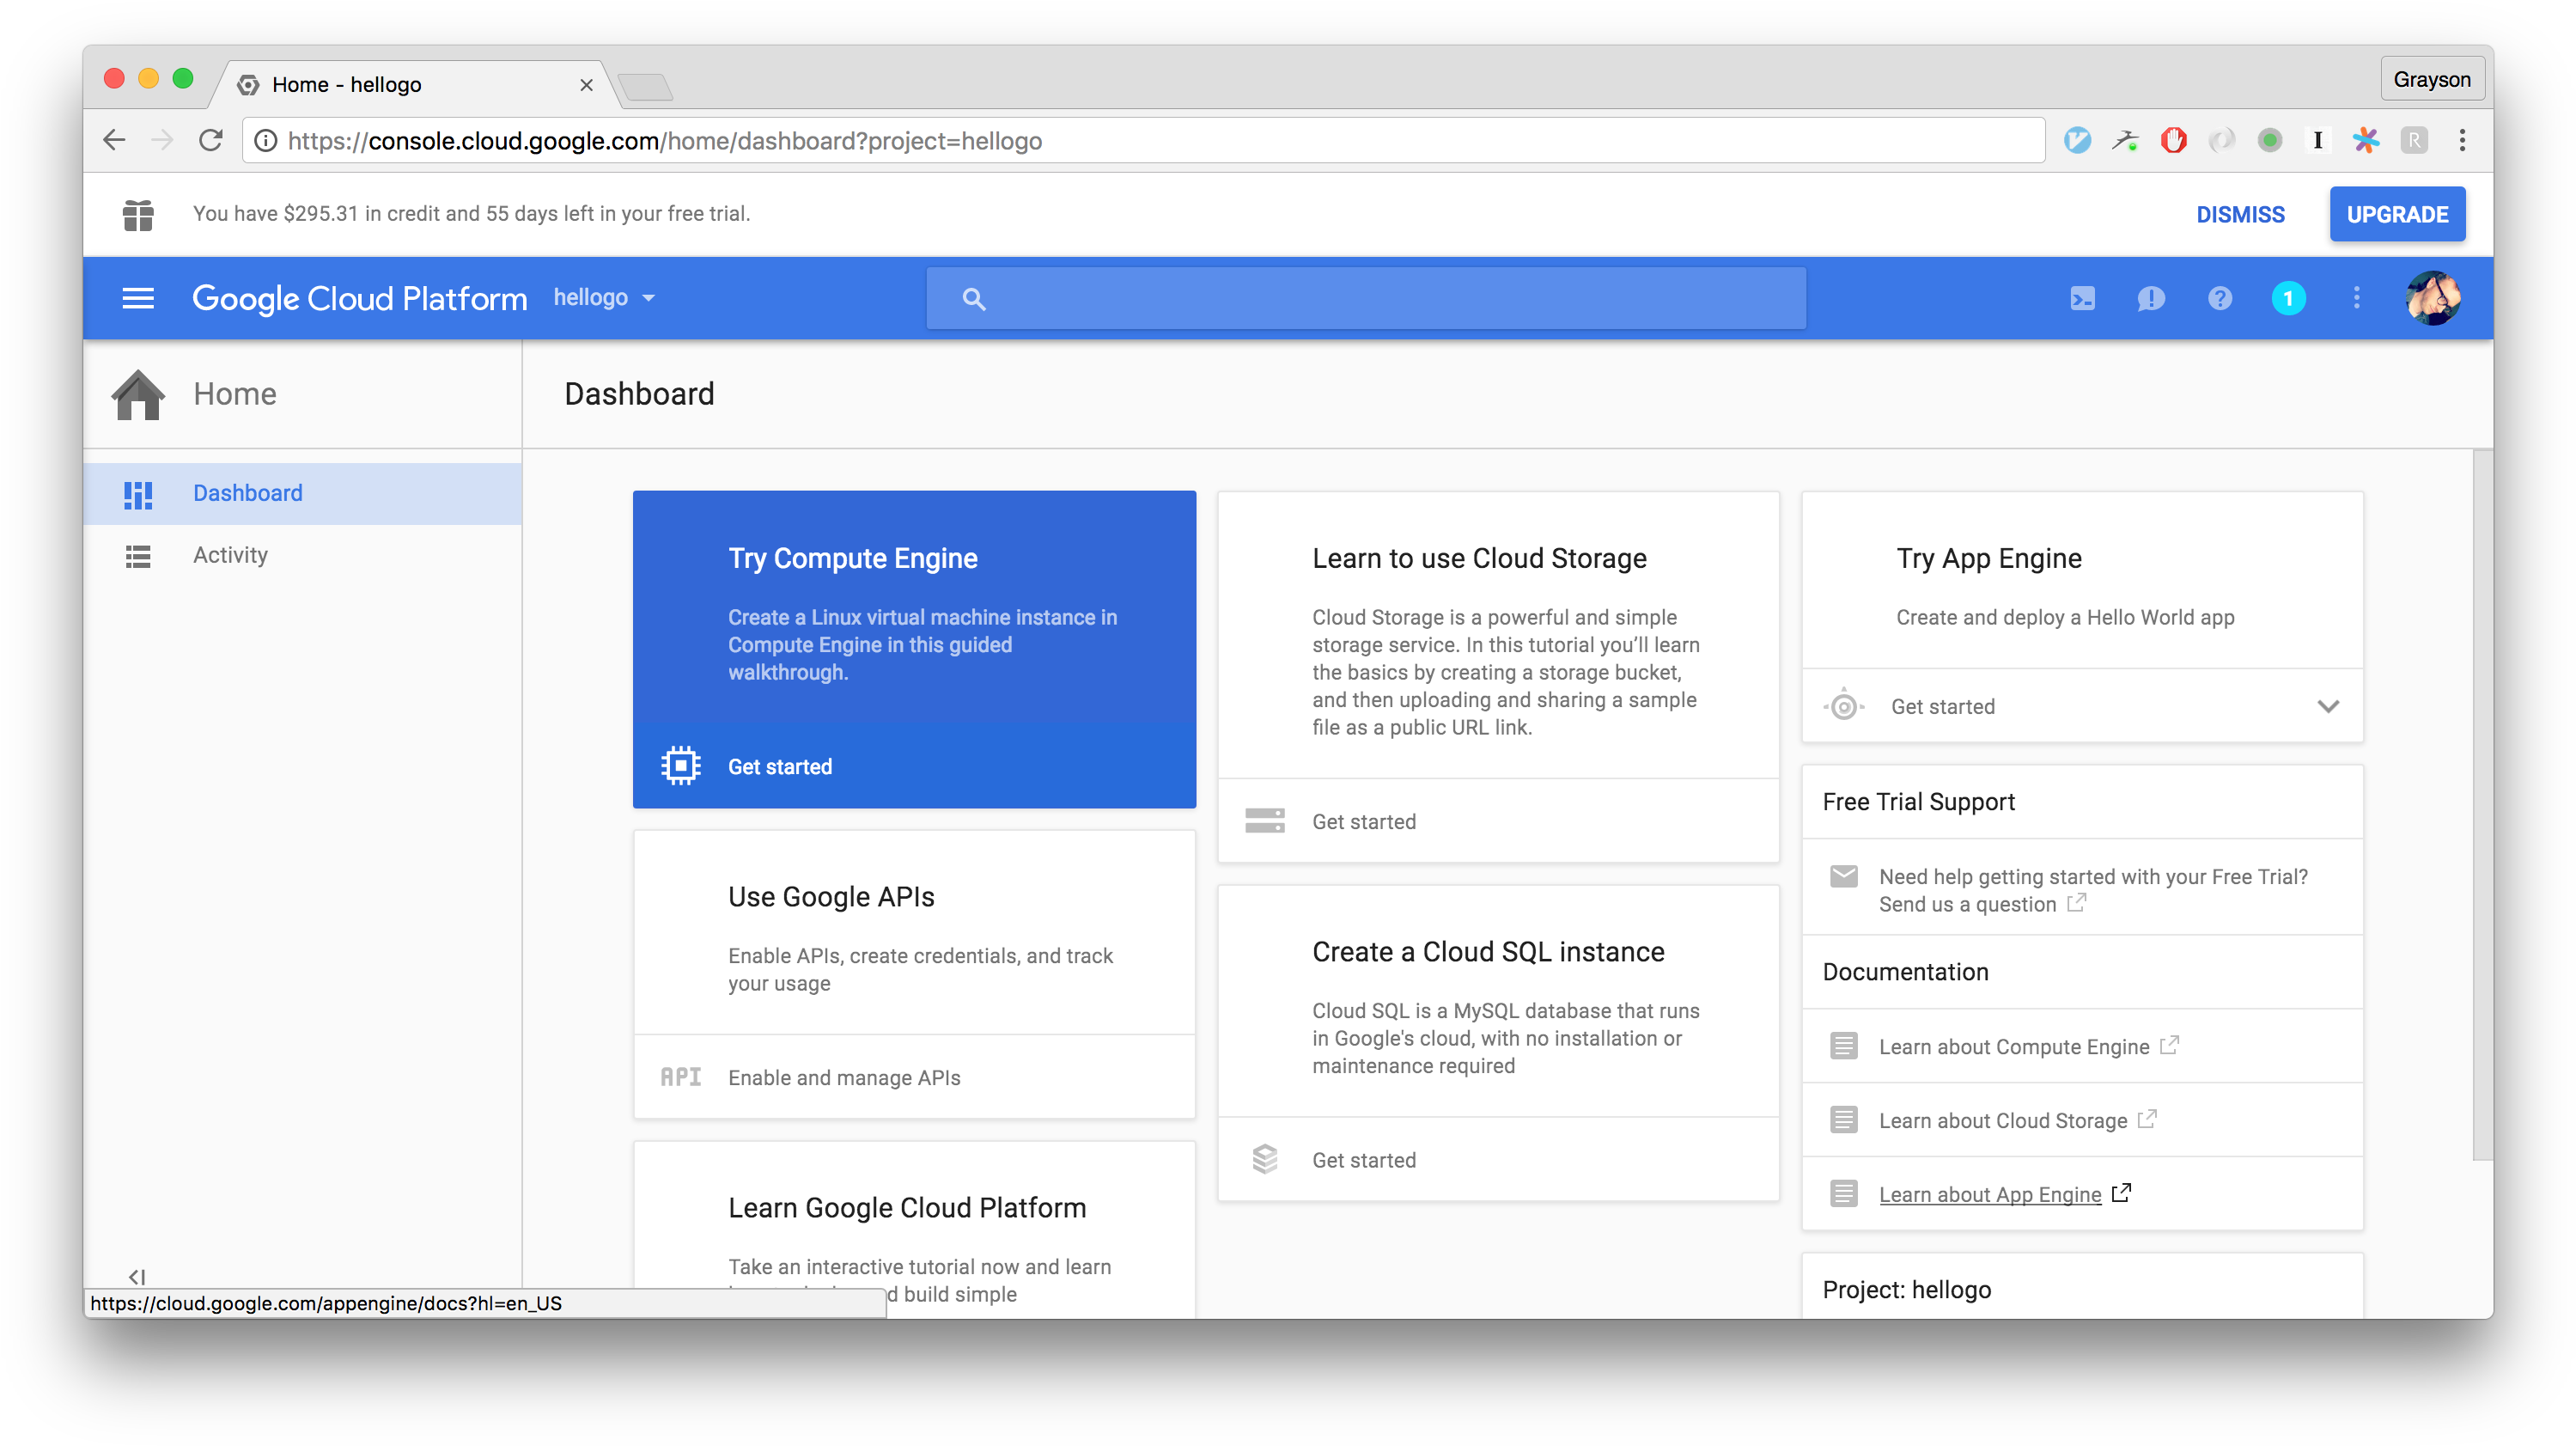The height and width of the screenshot is (1446, 2576).
Task: Open the header three-dot settings menu
Action: coord(2356,298)
